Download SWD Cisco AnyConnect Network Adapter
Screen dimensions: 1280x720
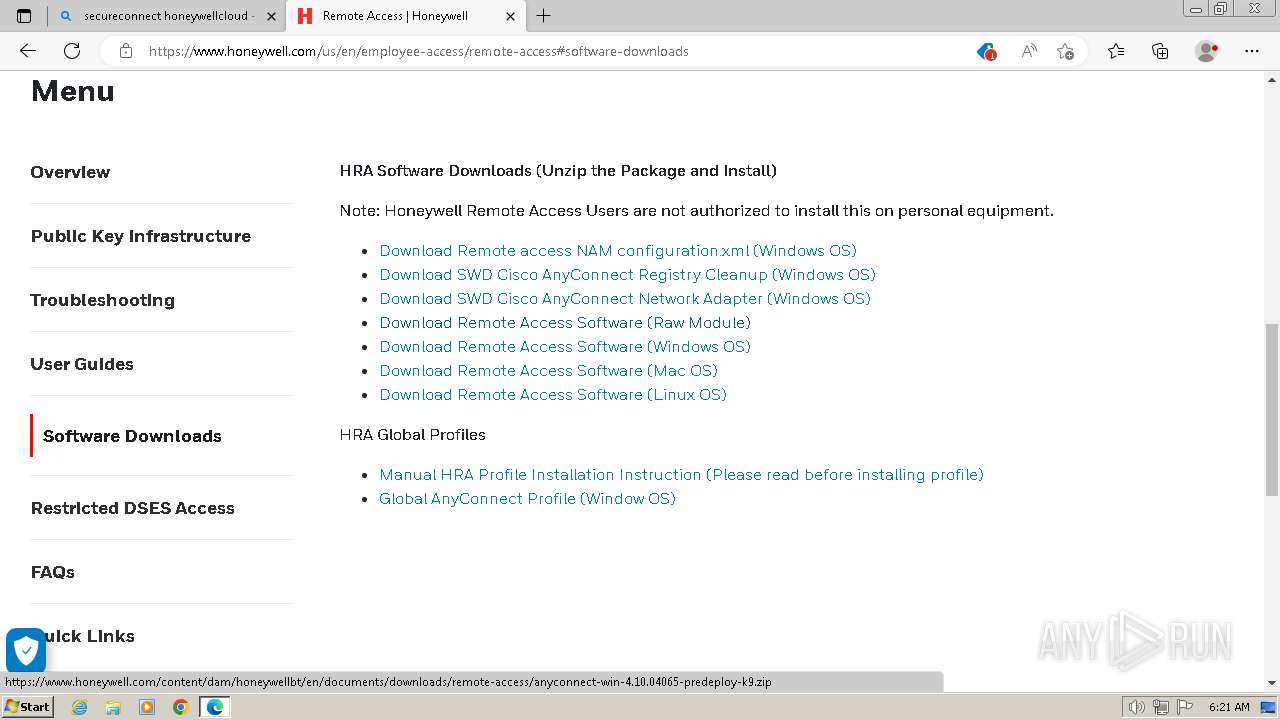click(625, 299)
